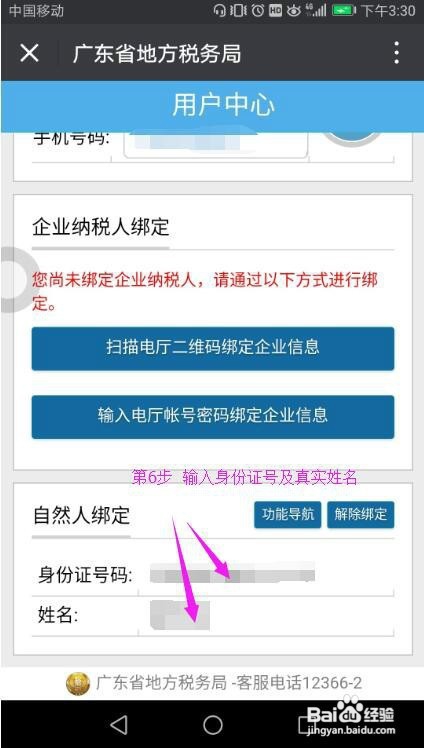The width and height of the screenshot is (424, 748).
Task: Tap the battery icon in status bar
Action: [344, 10]
